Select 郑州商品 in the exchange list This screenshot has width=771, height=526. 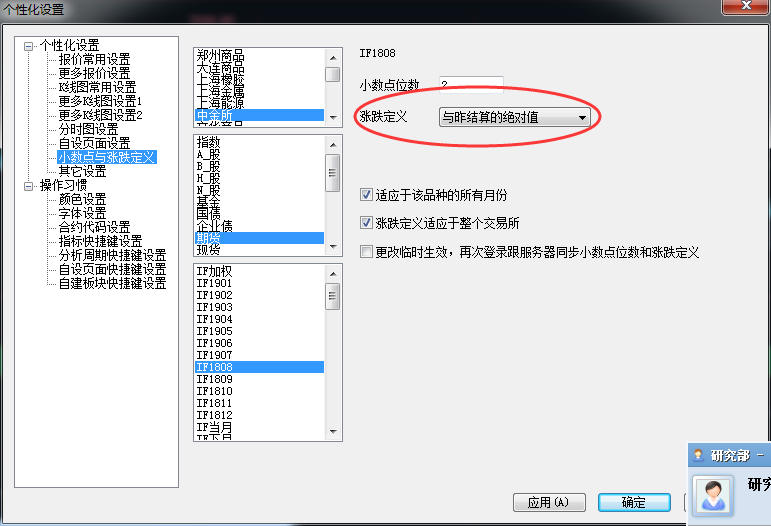pyautogui.click(x=259, y=56)
